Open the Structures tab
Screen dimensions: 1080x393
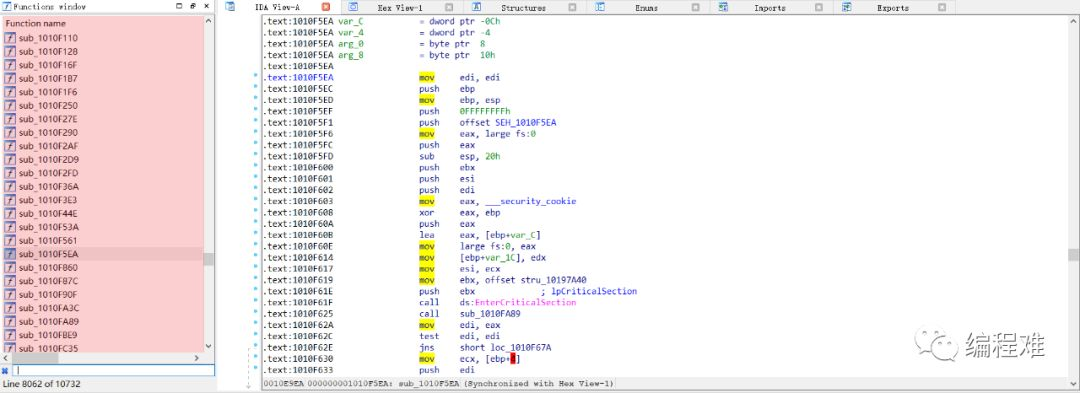pos(523,8)
